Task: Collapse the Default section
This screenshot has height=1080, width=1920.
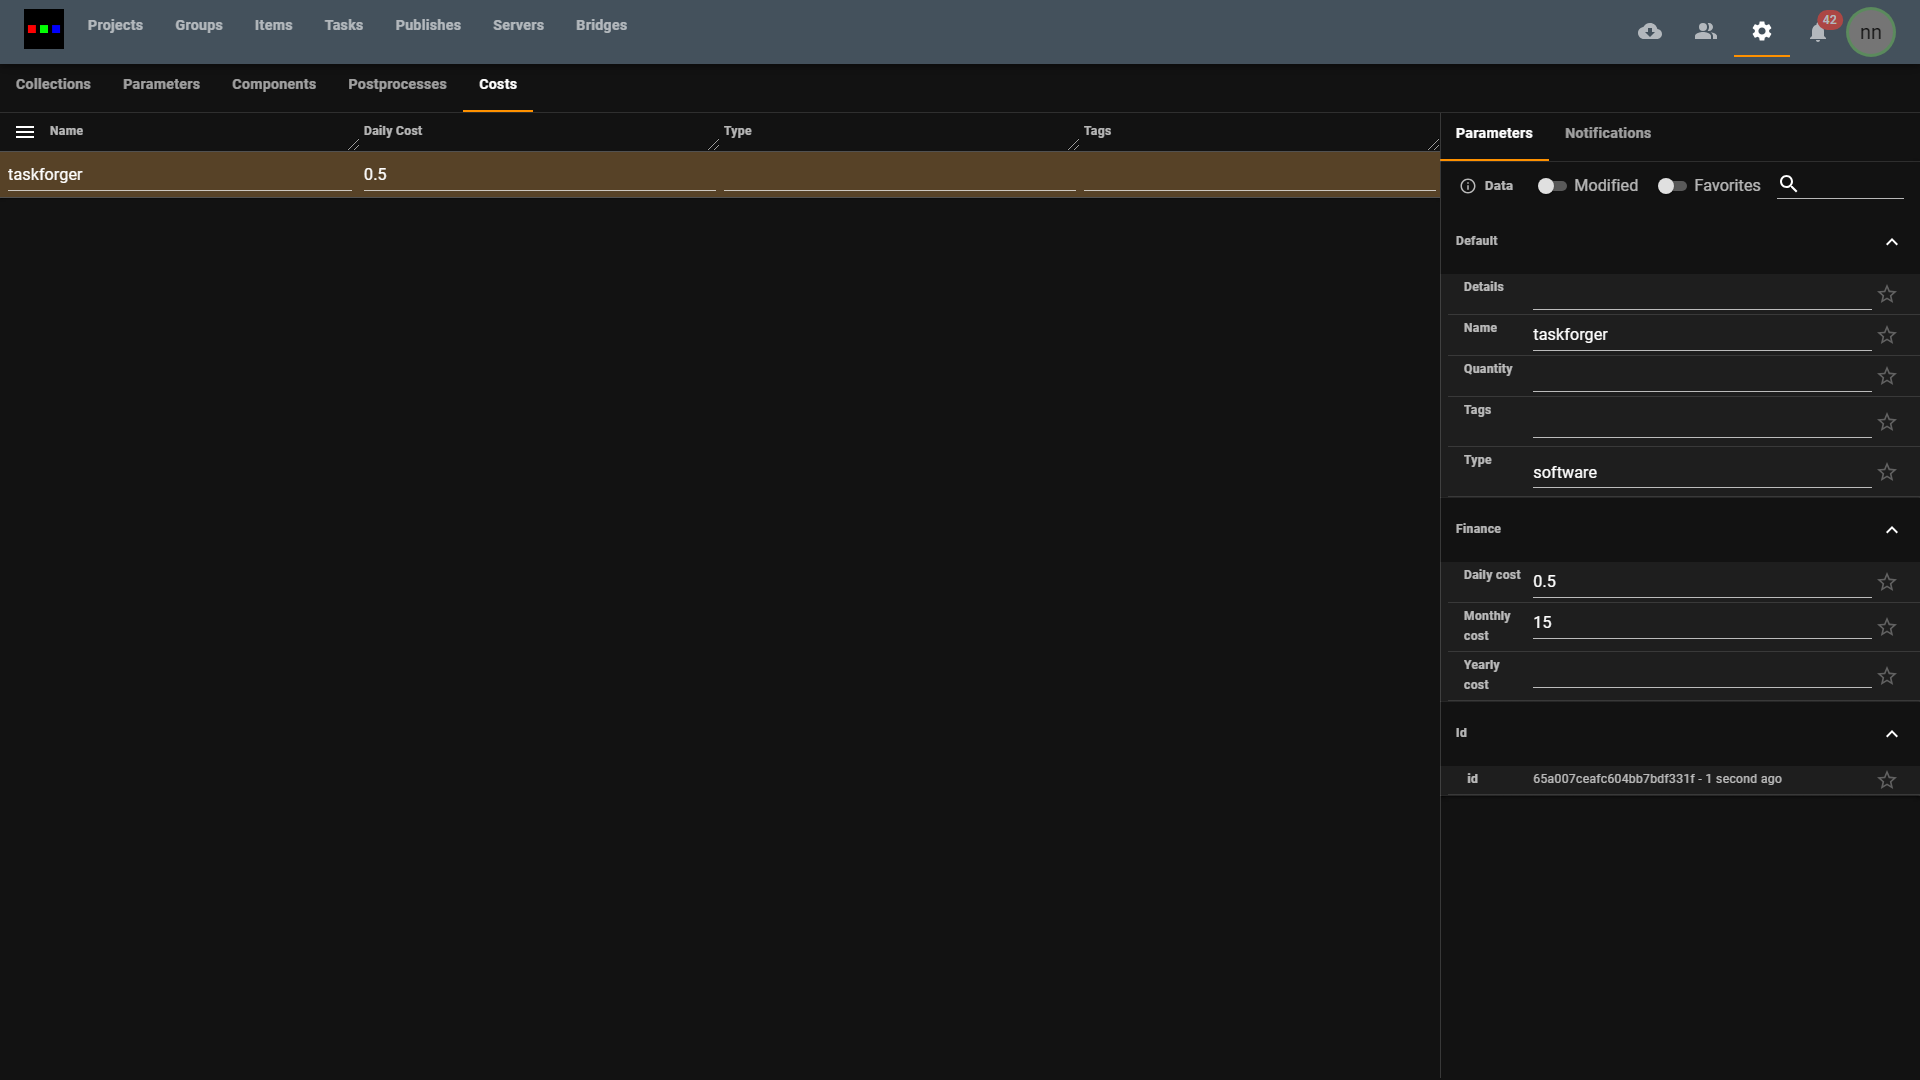Action: [x=1891, y=242]
